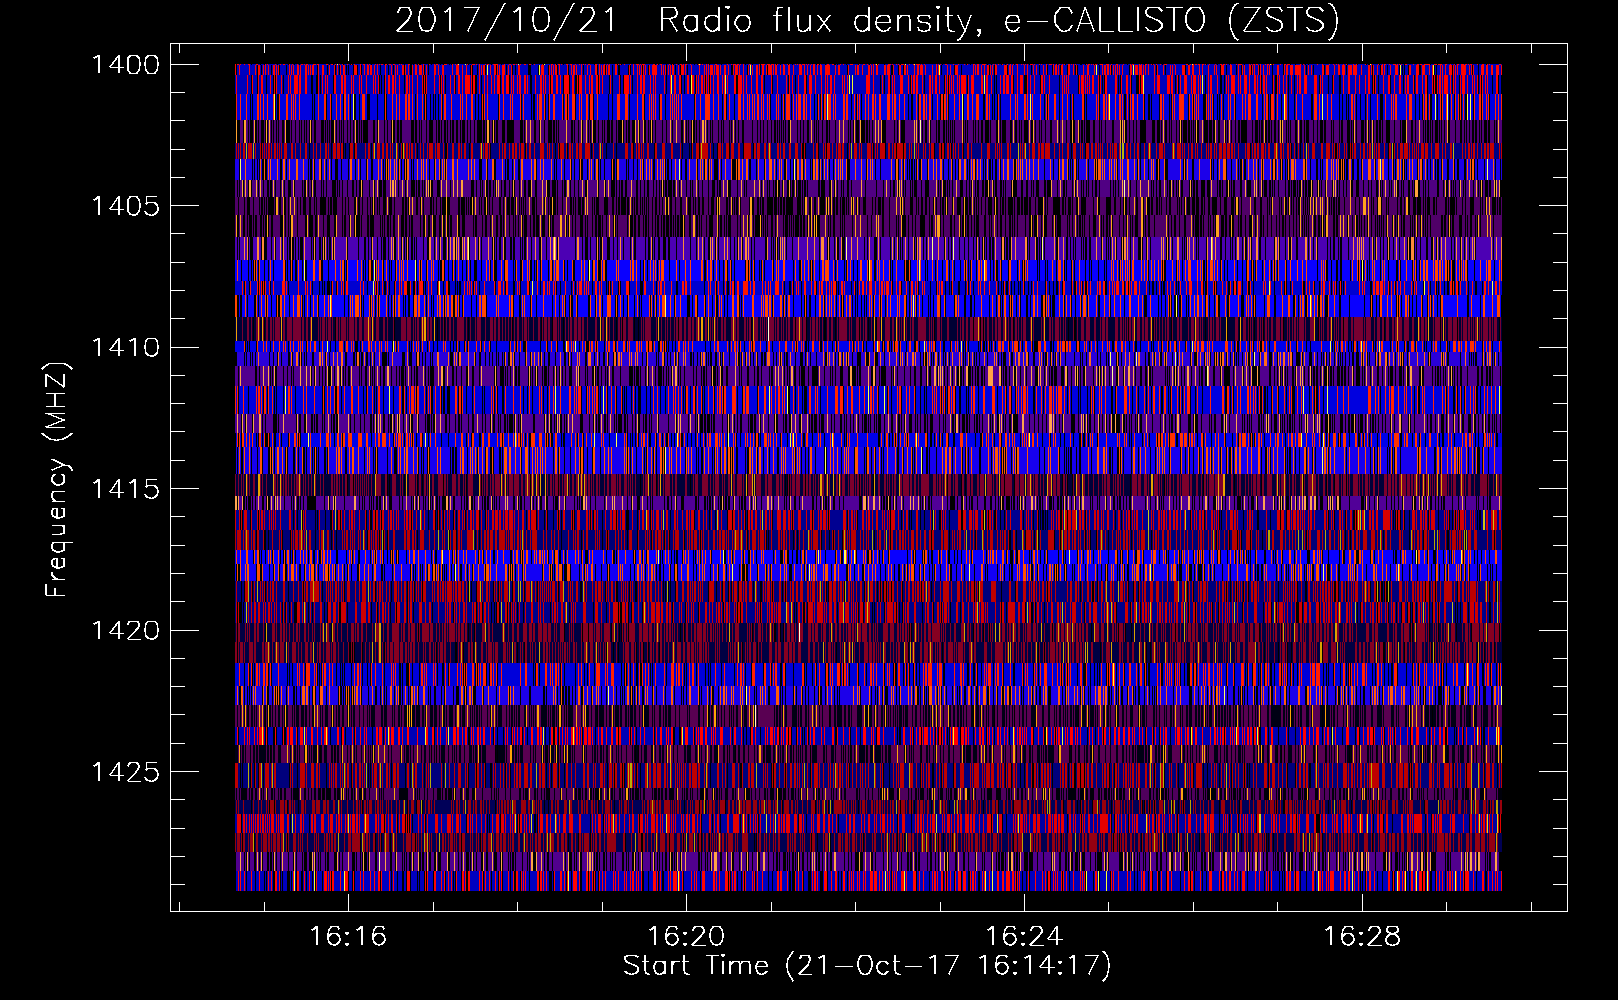This screenshot has height=1000, width=1618.
Task: Click the 16:16 time tick label
Action: click(347, 937)
